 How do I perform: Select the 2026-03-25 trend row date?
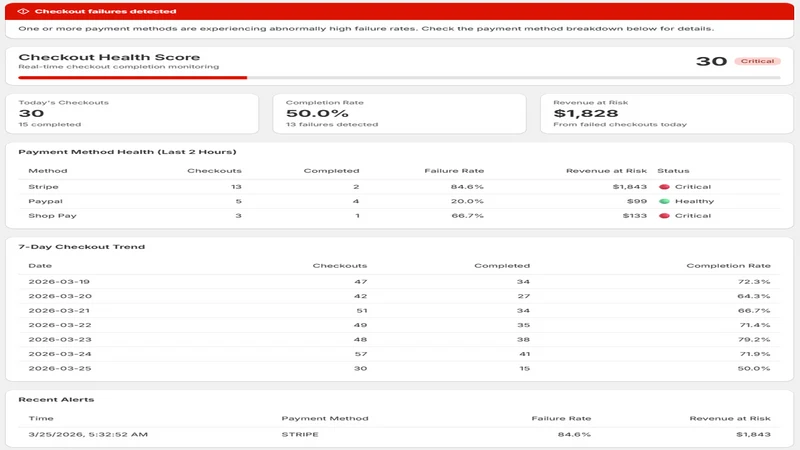coord(60,368)
